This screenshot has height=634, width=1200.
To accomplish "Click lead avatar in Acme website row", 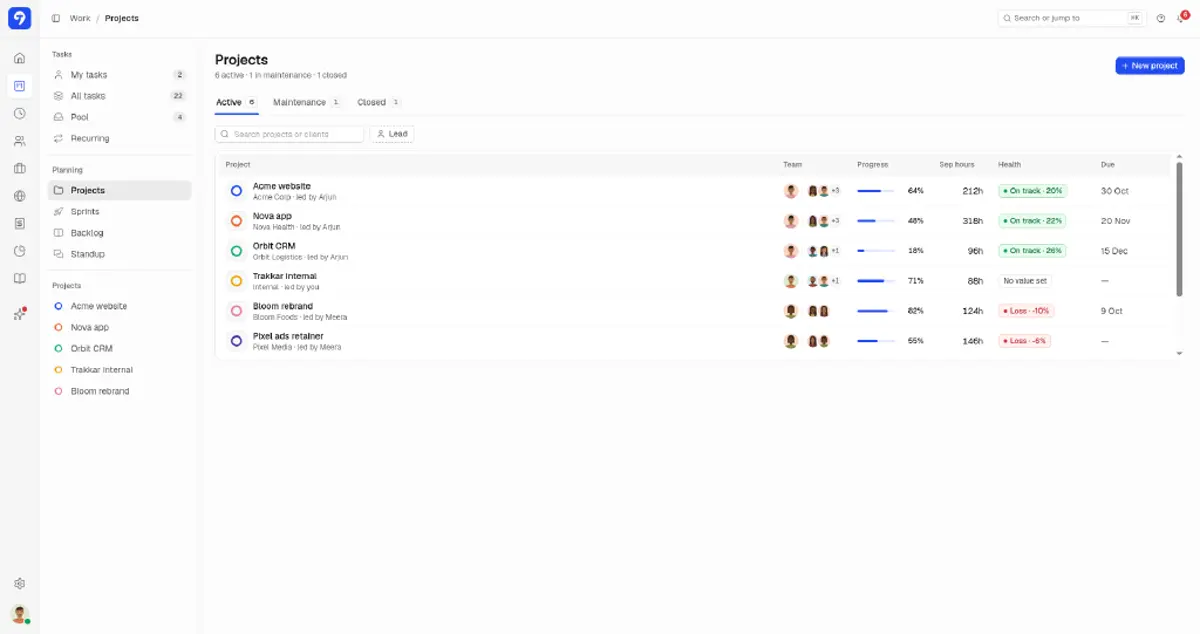I will (x=791, y=191).
